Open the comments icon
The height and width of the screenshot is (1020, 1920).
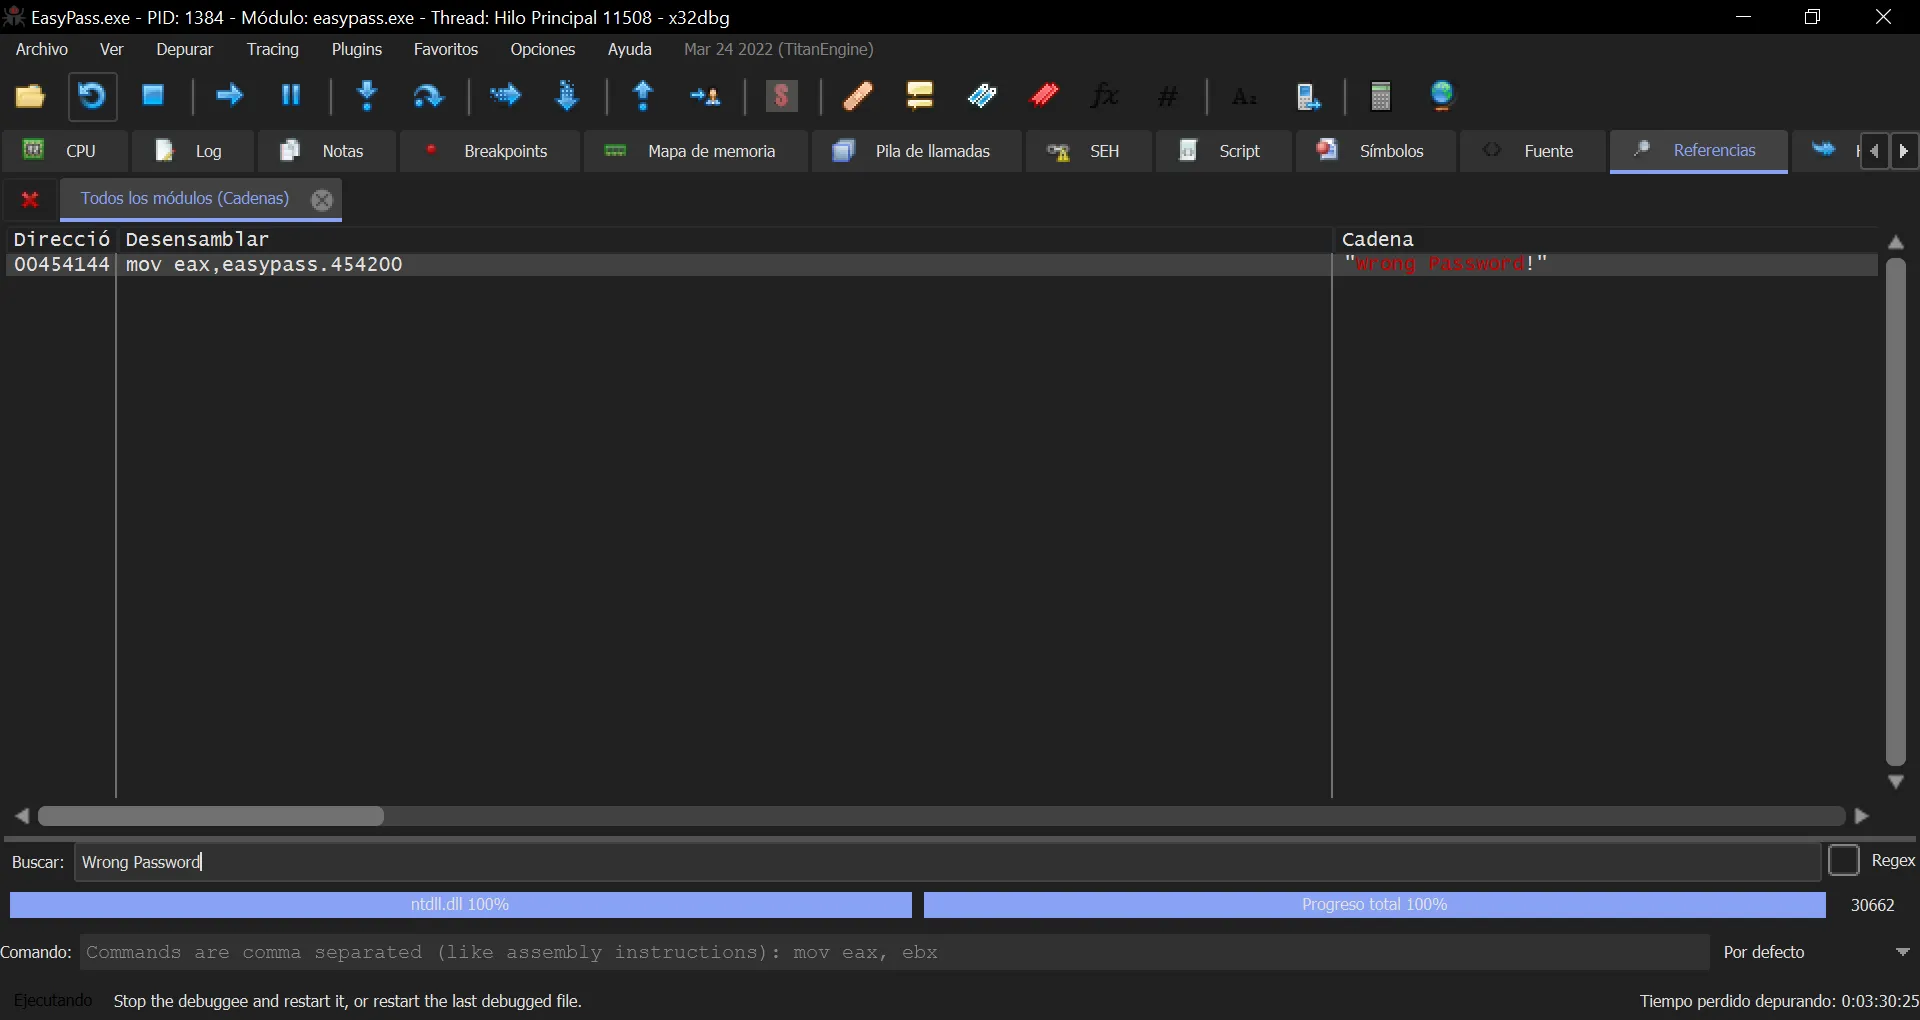pos(919,96)
